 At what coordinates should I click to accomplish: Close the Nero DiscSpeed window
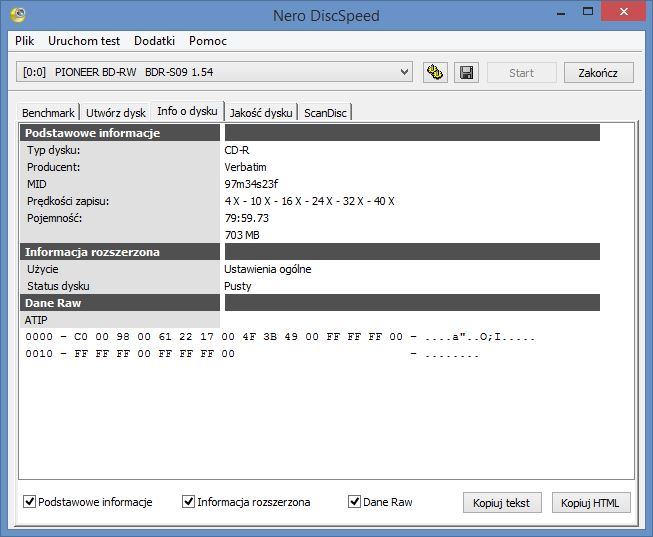coord(623,11)
